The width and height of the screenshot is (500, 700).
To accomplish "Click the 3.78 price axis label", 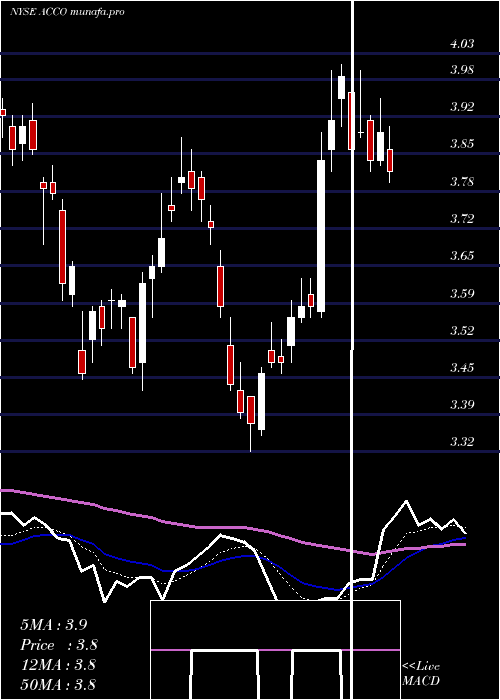I will coord(462,182).
